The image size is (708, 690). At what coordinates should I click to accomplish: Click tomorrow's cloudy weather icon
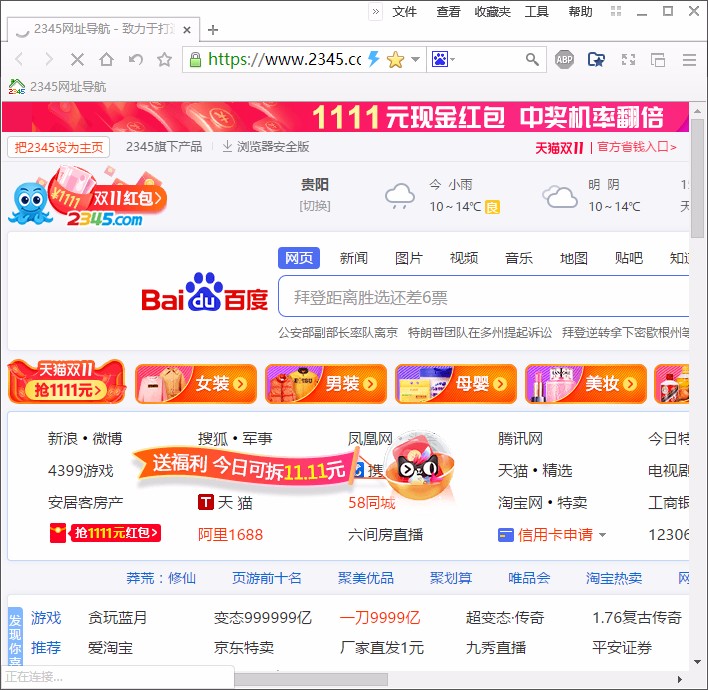559,197
